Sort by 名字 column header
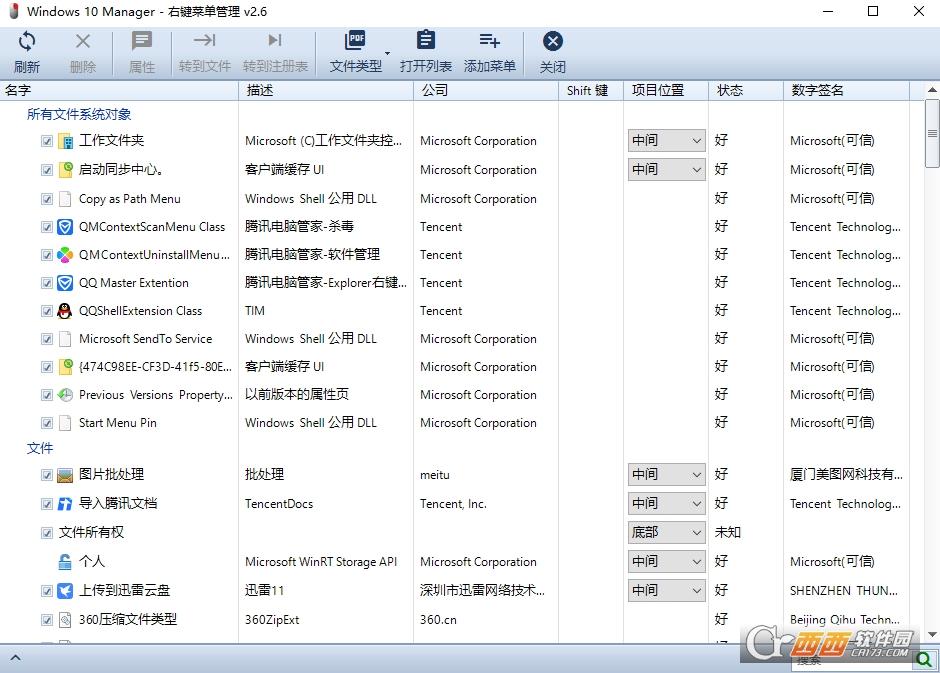The image size is (940, 673). click(x=119, y=90)
